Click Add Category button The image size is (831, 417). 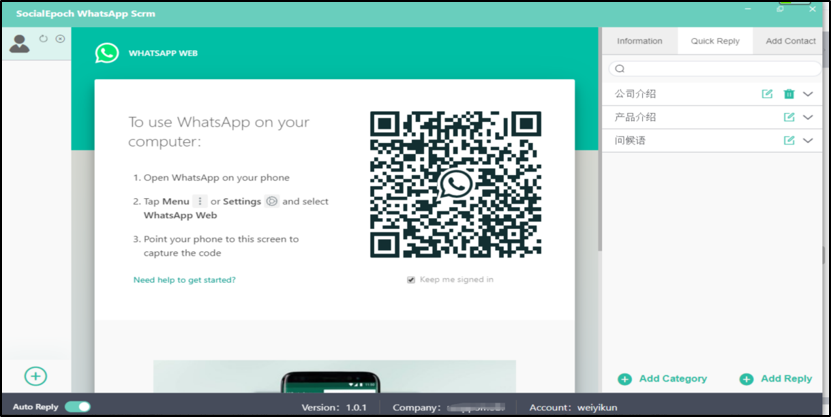[662, 379]
